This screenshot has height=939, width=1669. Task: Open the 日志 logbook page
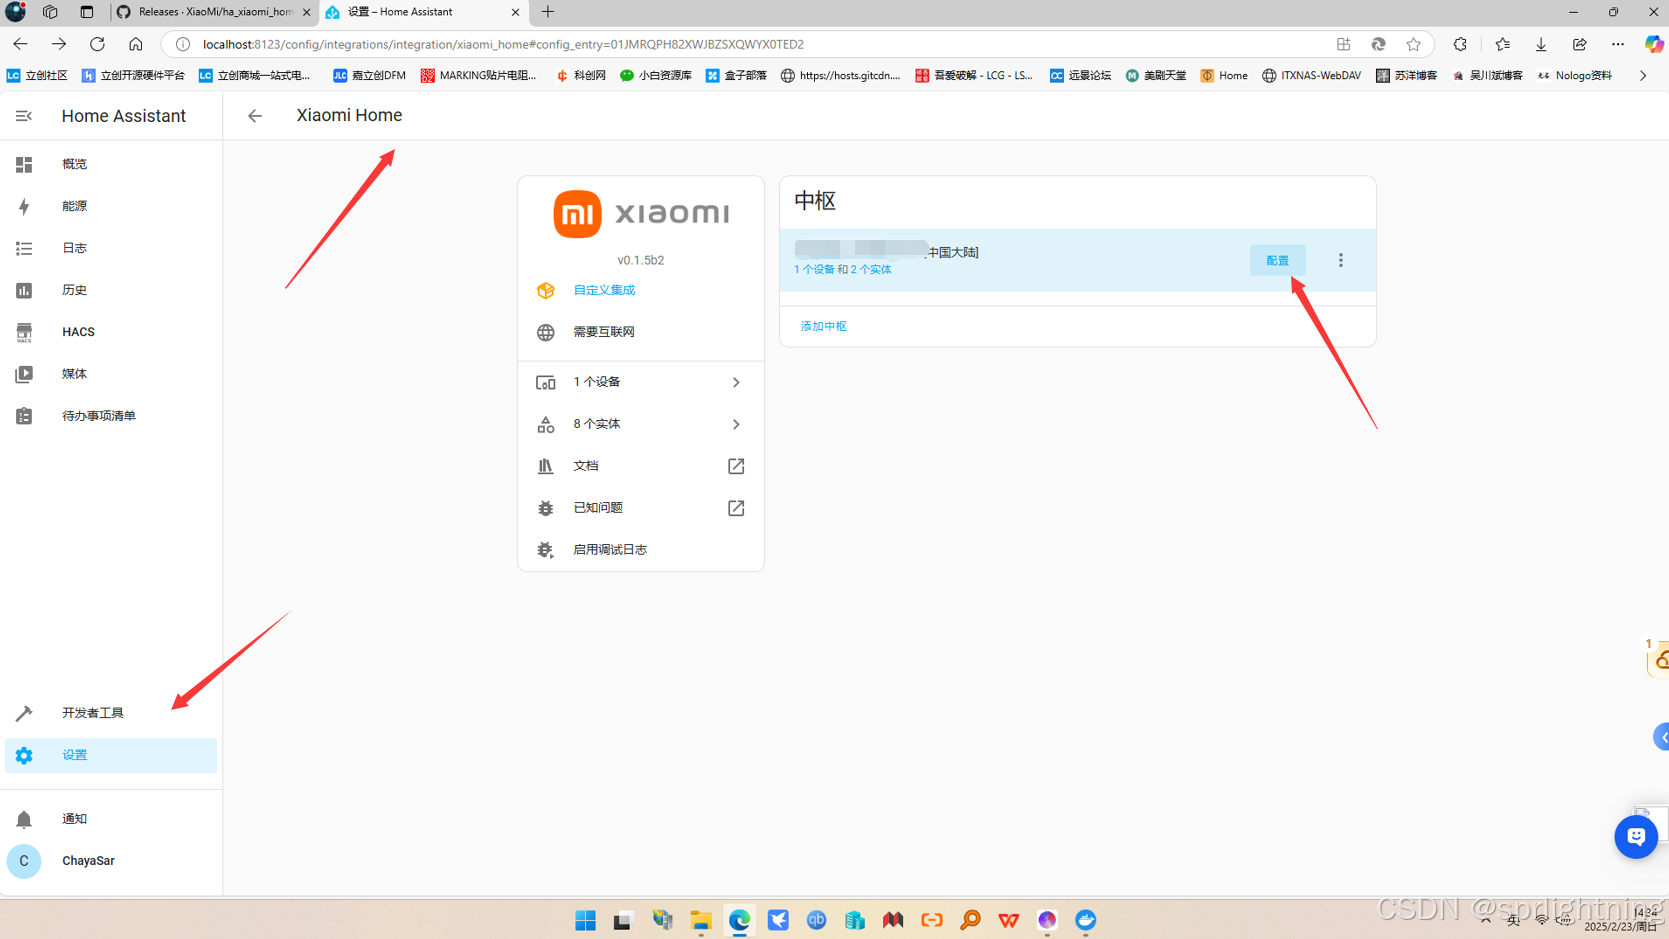click(x=111, y=248)
